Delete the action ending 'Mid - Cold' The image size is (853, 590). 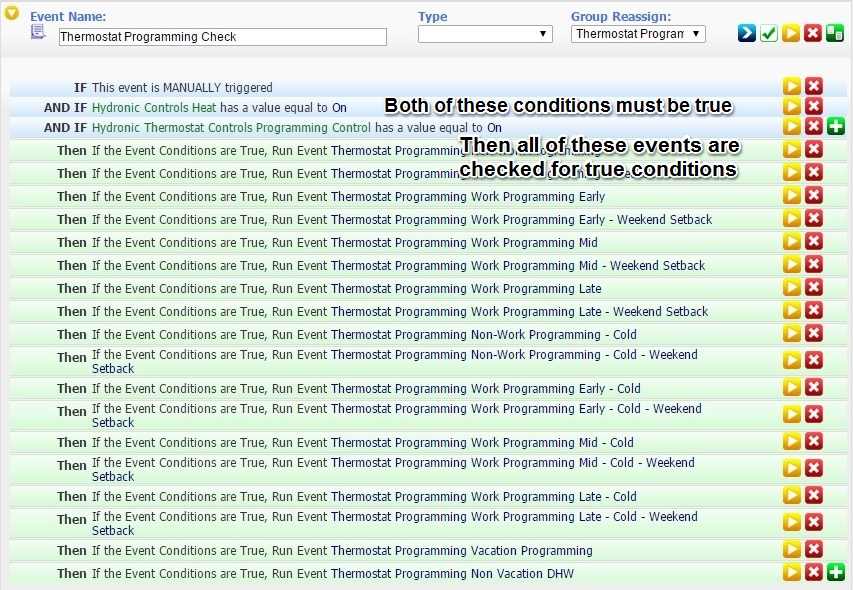click(x=814, y=441)
